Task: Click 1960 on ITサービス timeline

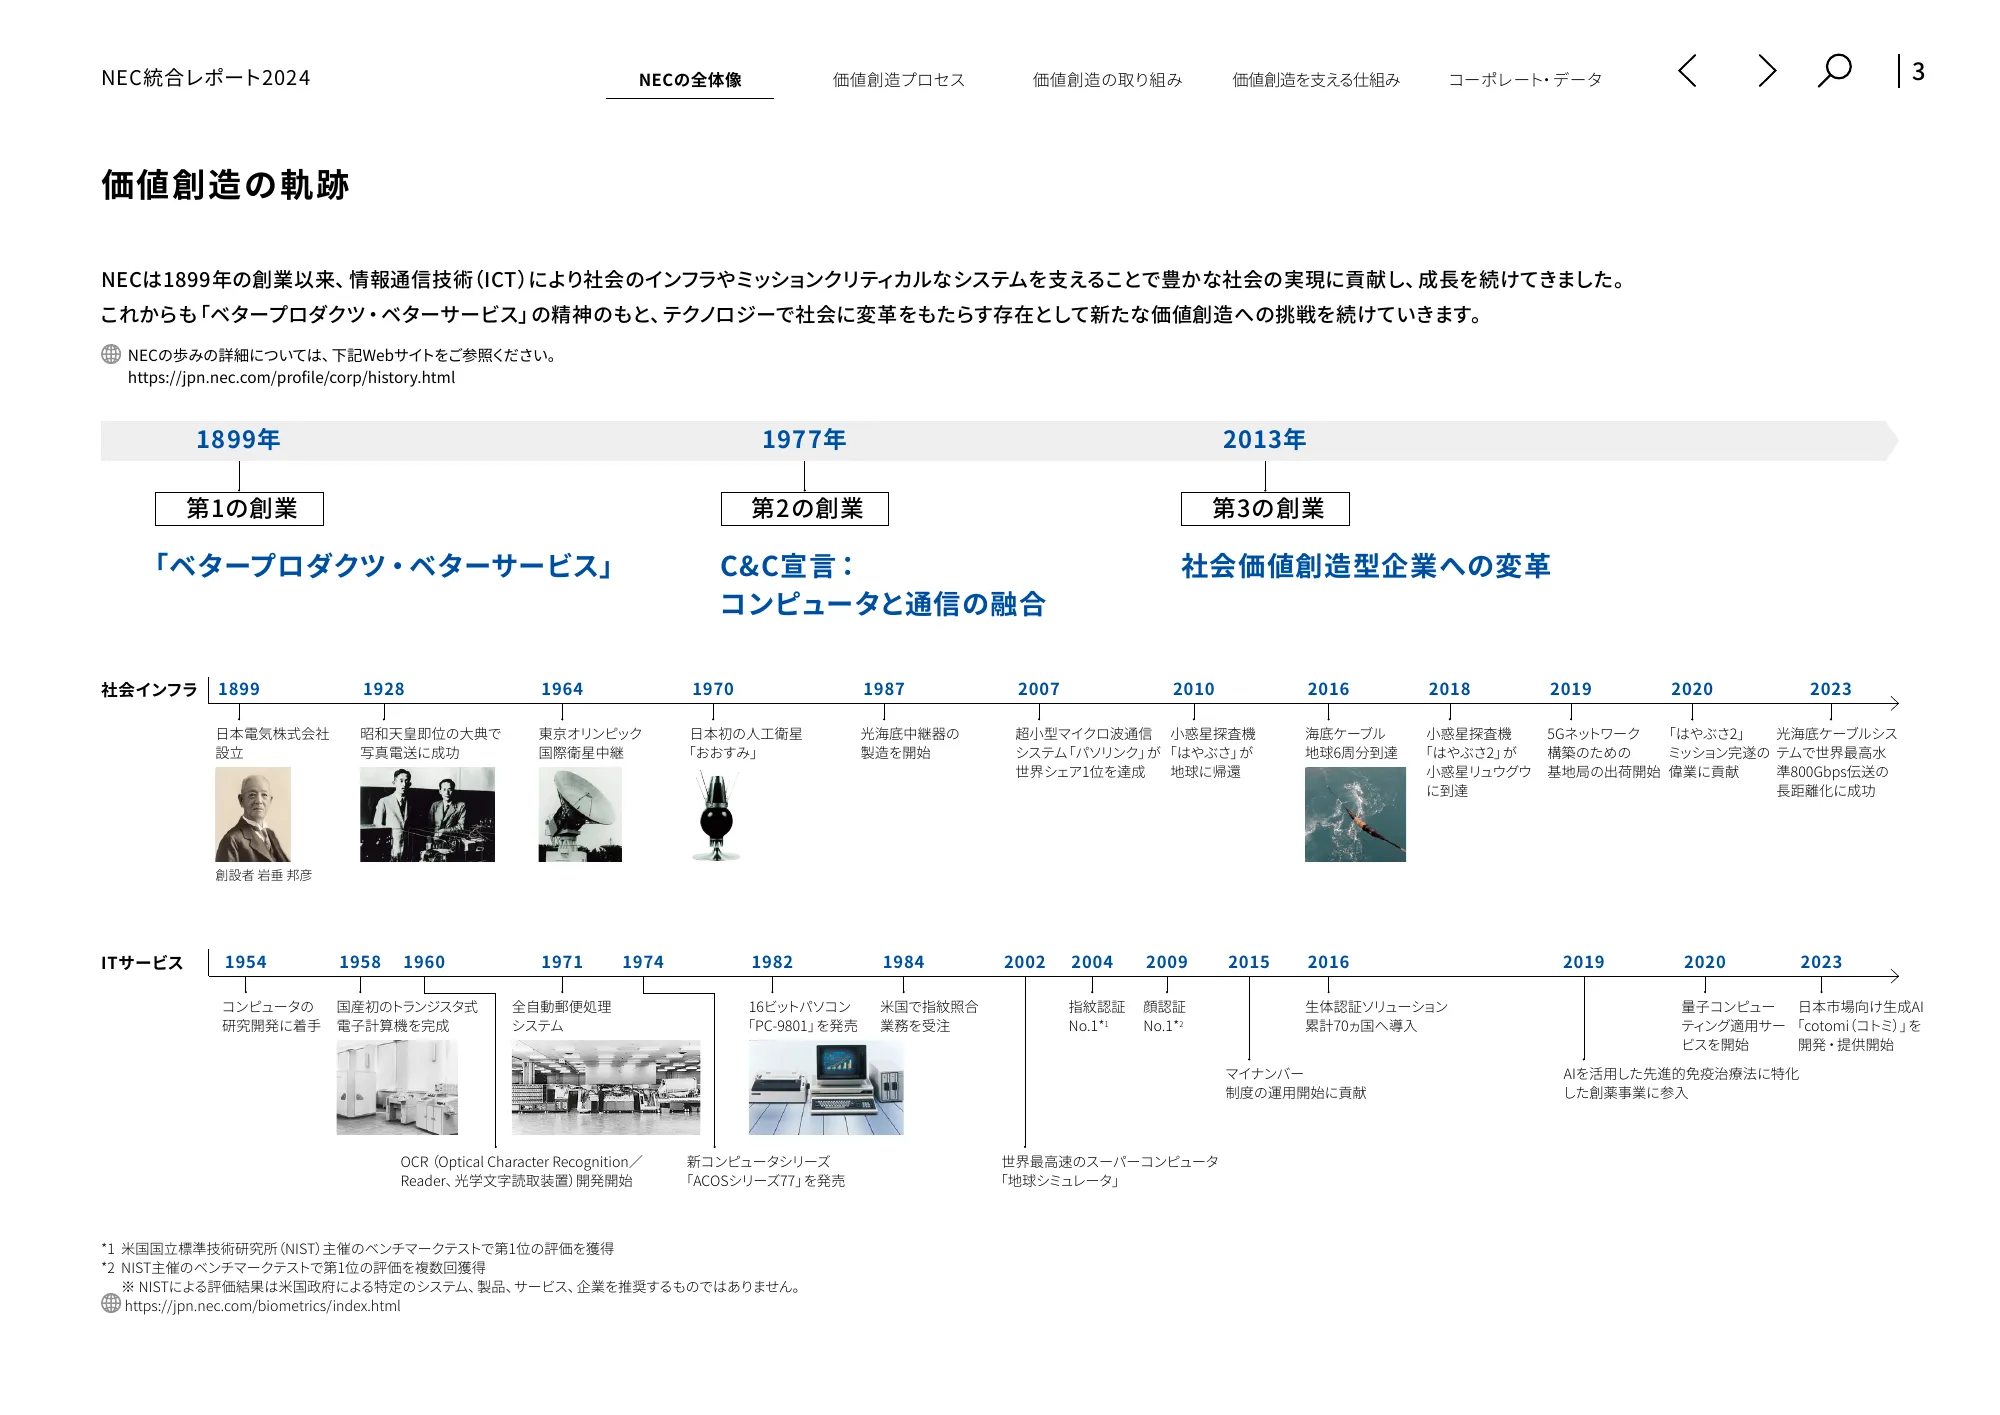Action: click(424, 962)
